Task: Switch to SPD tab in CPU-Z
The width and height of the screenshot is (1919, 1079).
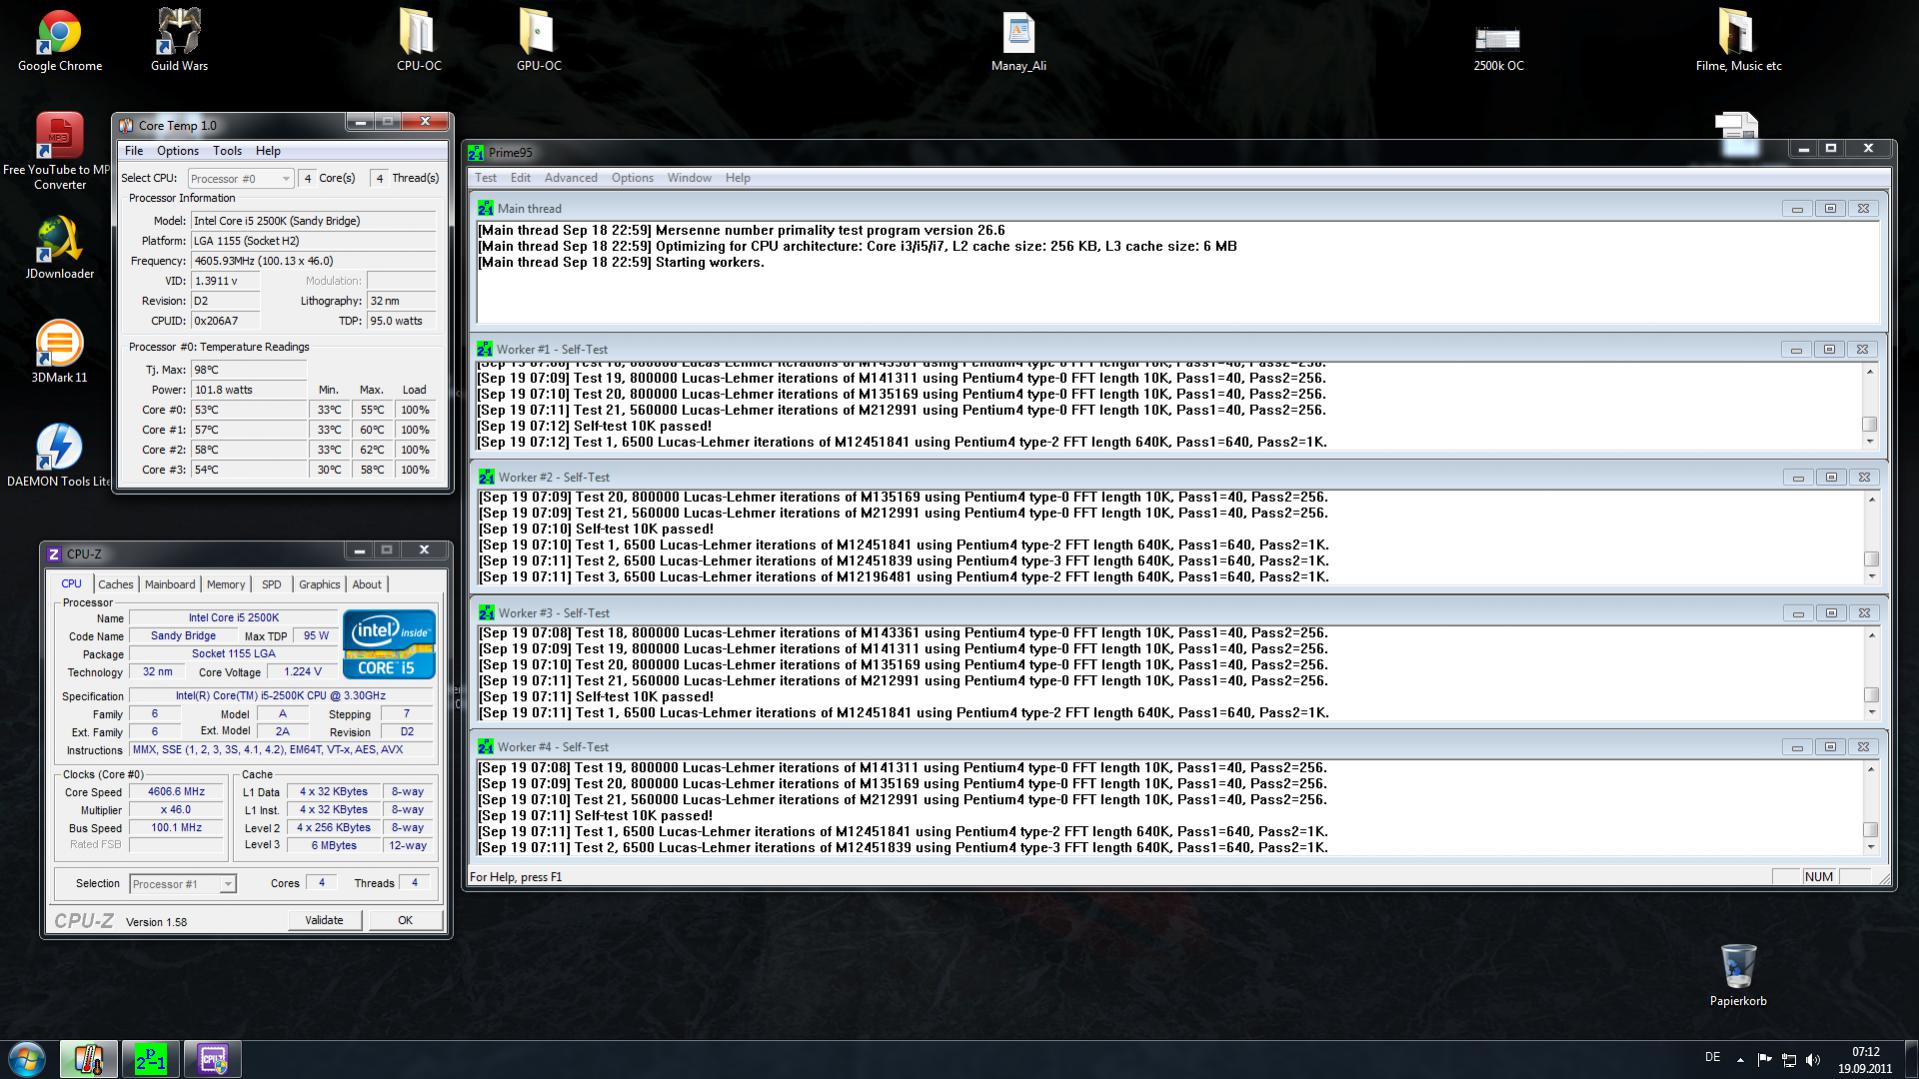Action: pyautogui.click(x=271, y=585)
